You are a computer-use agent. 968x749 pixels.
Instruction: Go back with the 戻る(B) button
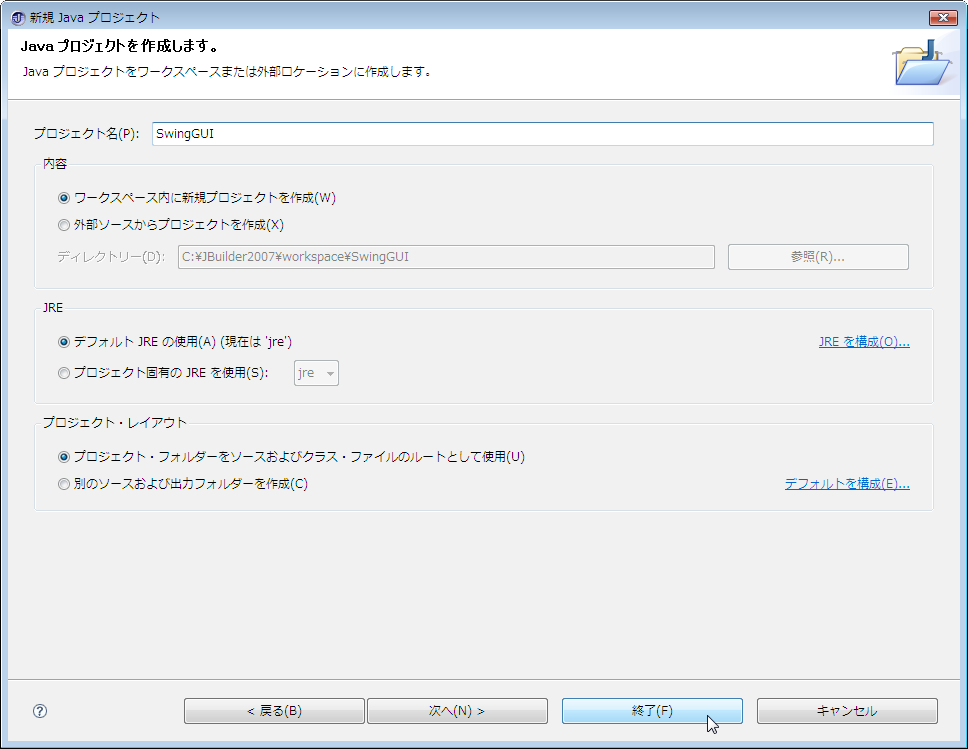pos(274,711)
